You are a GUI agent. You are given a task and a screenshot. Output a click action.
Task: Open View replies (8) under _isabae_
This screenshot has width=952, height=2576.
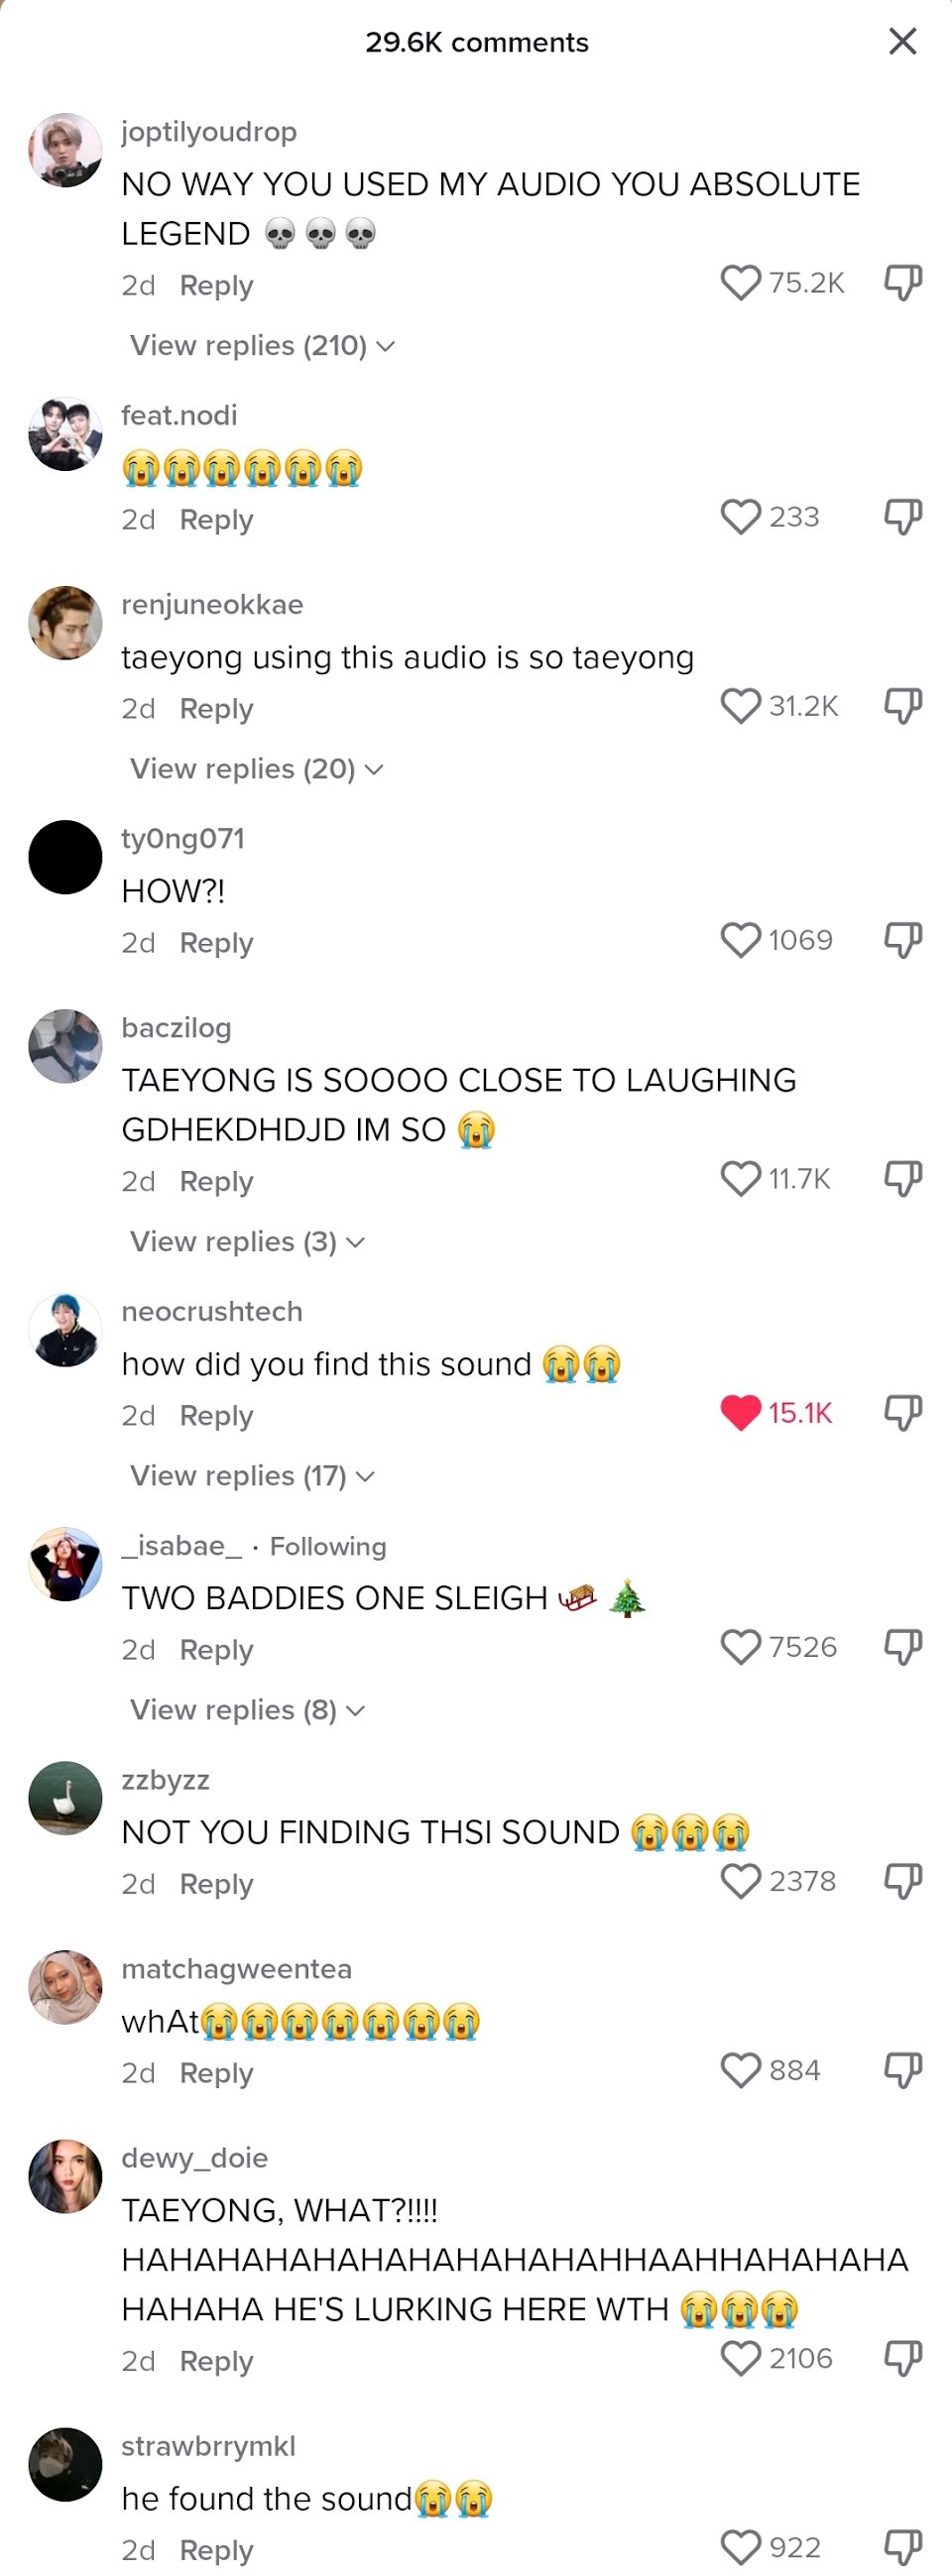pos(247,1710)
